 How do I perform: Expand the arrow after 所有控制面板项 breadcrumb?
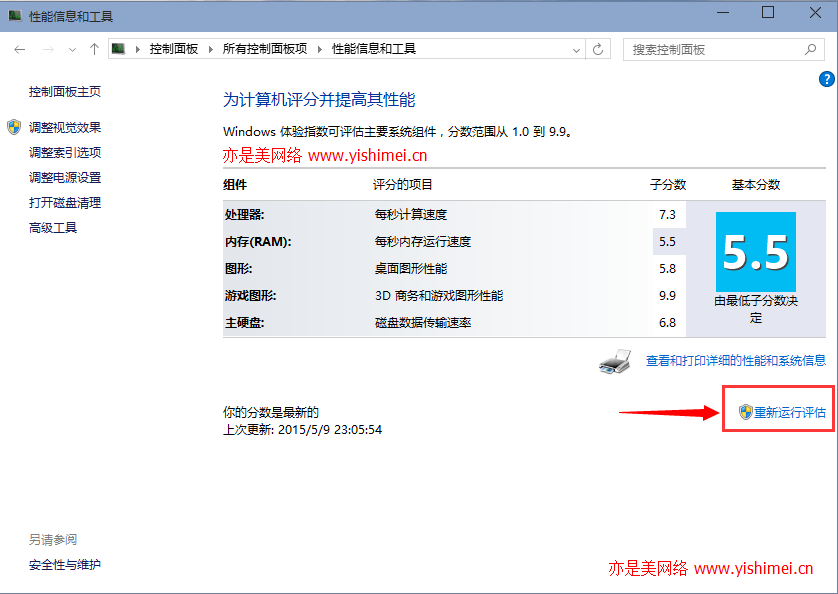coord(320,49)
